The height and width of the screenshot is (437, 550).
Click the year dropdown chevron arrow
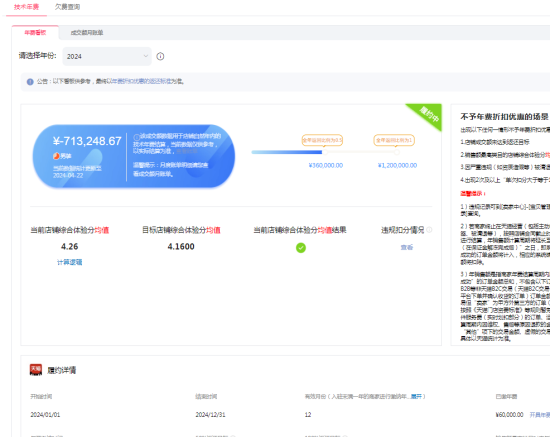(146, 56)
